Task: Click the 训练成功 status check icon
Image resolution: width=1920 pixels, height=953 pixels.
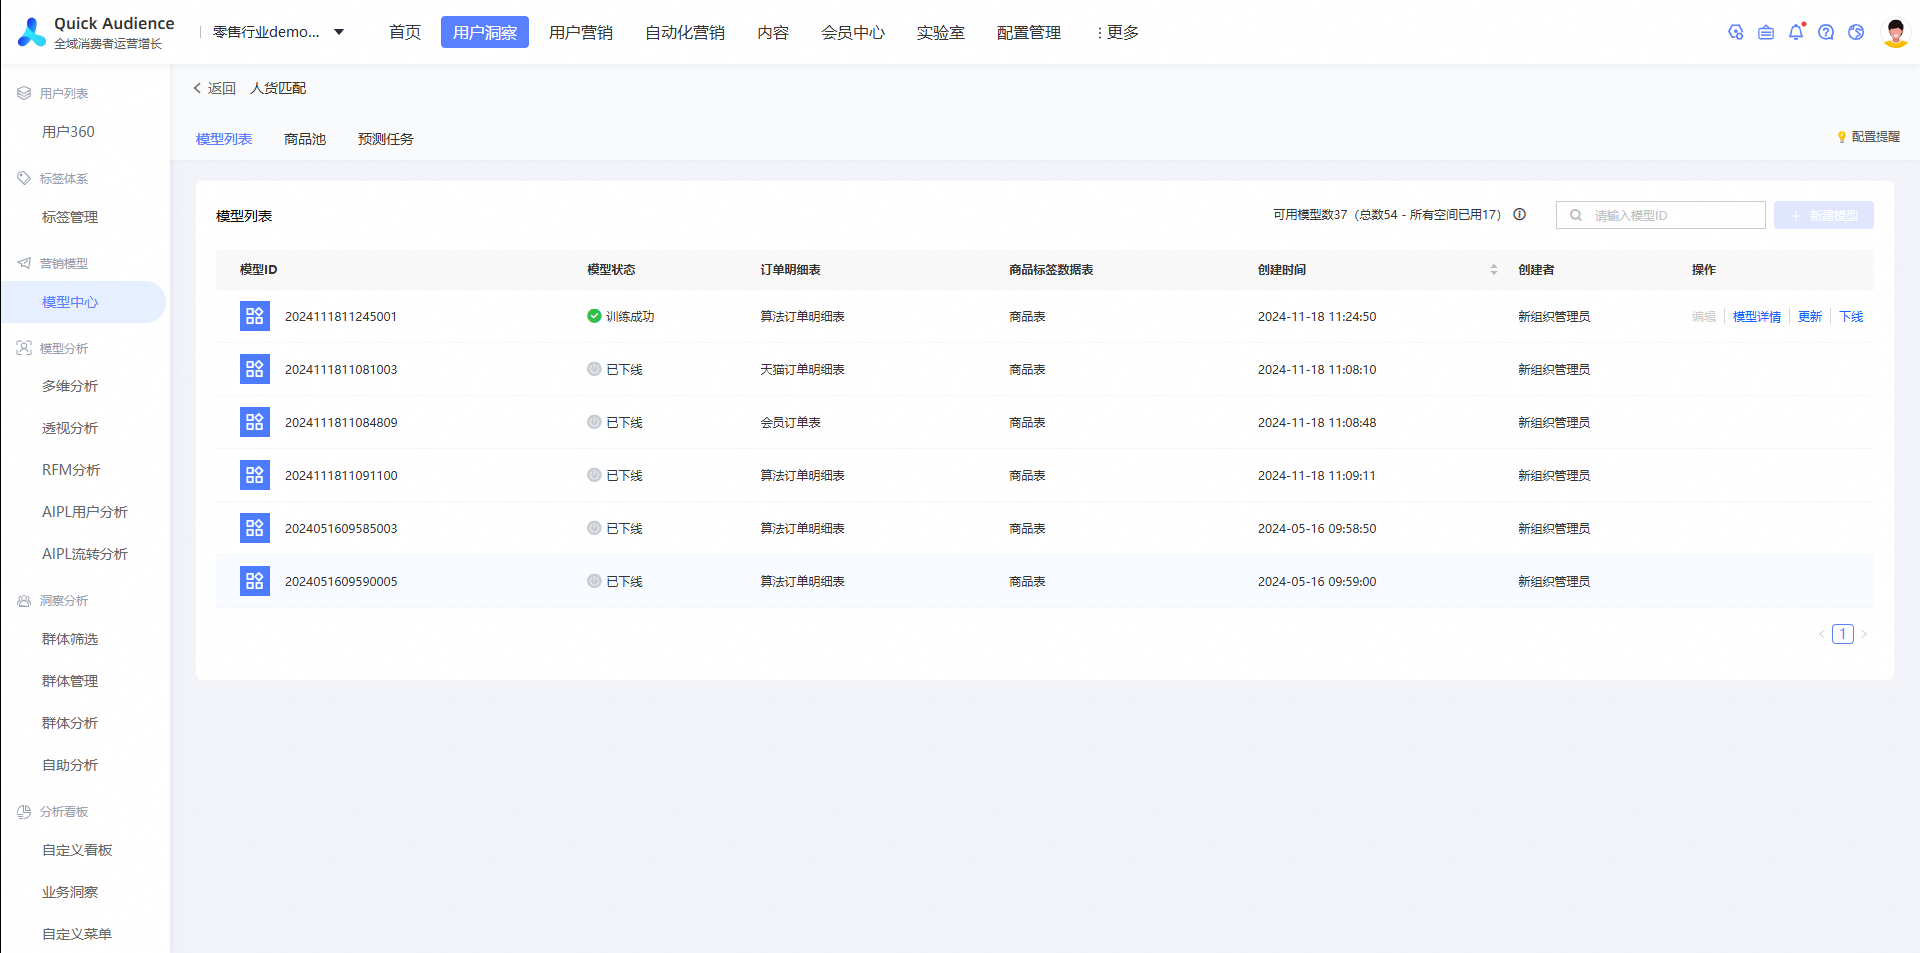Action: coord(594,316)
